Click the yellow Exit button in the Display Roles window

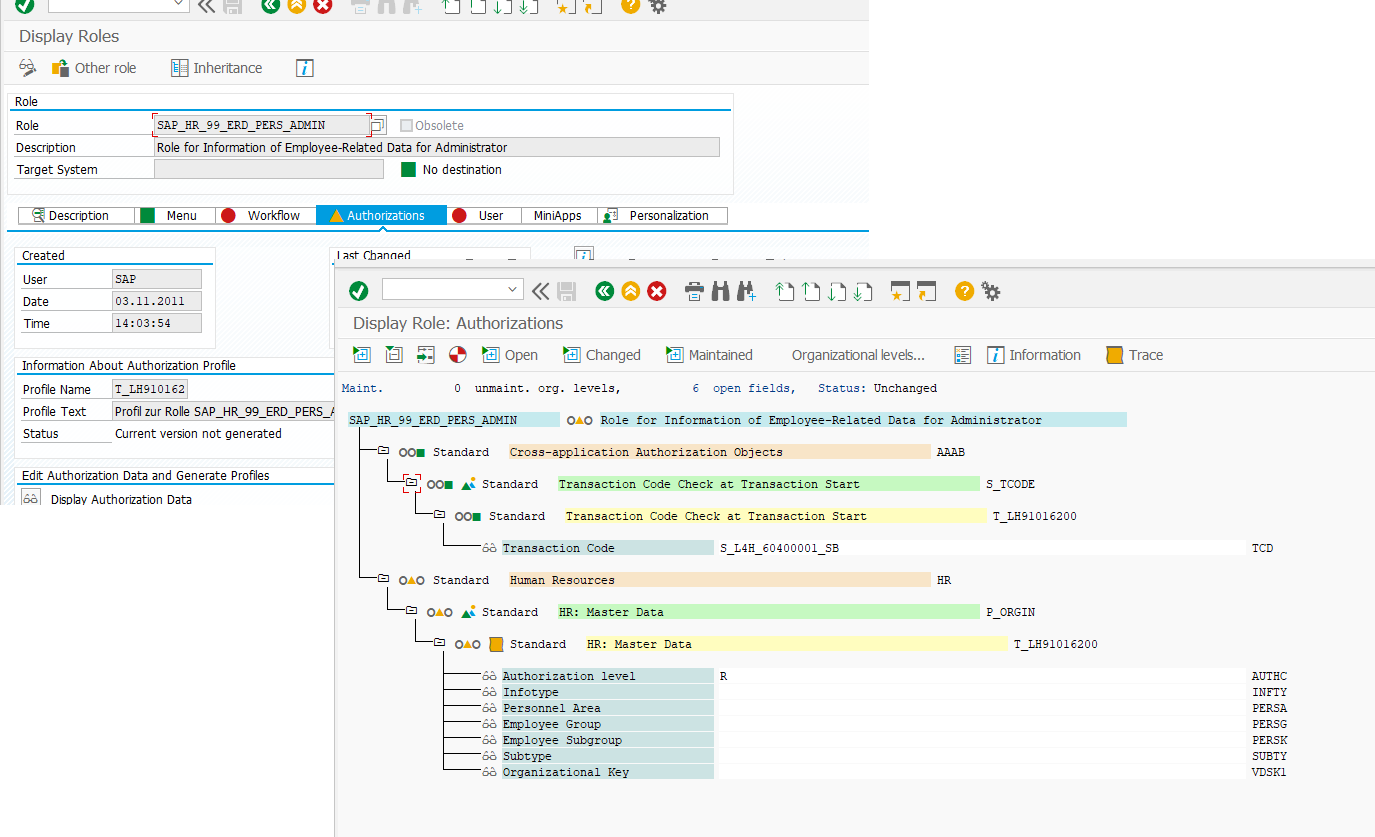coord(296,6)
